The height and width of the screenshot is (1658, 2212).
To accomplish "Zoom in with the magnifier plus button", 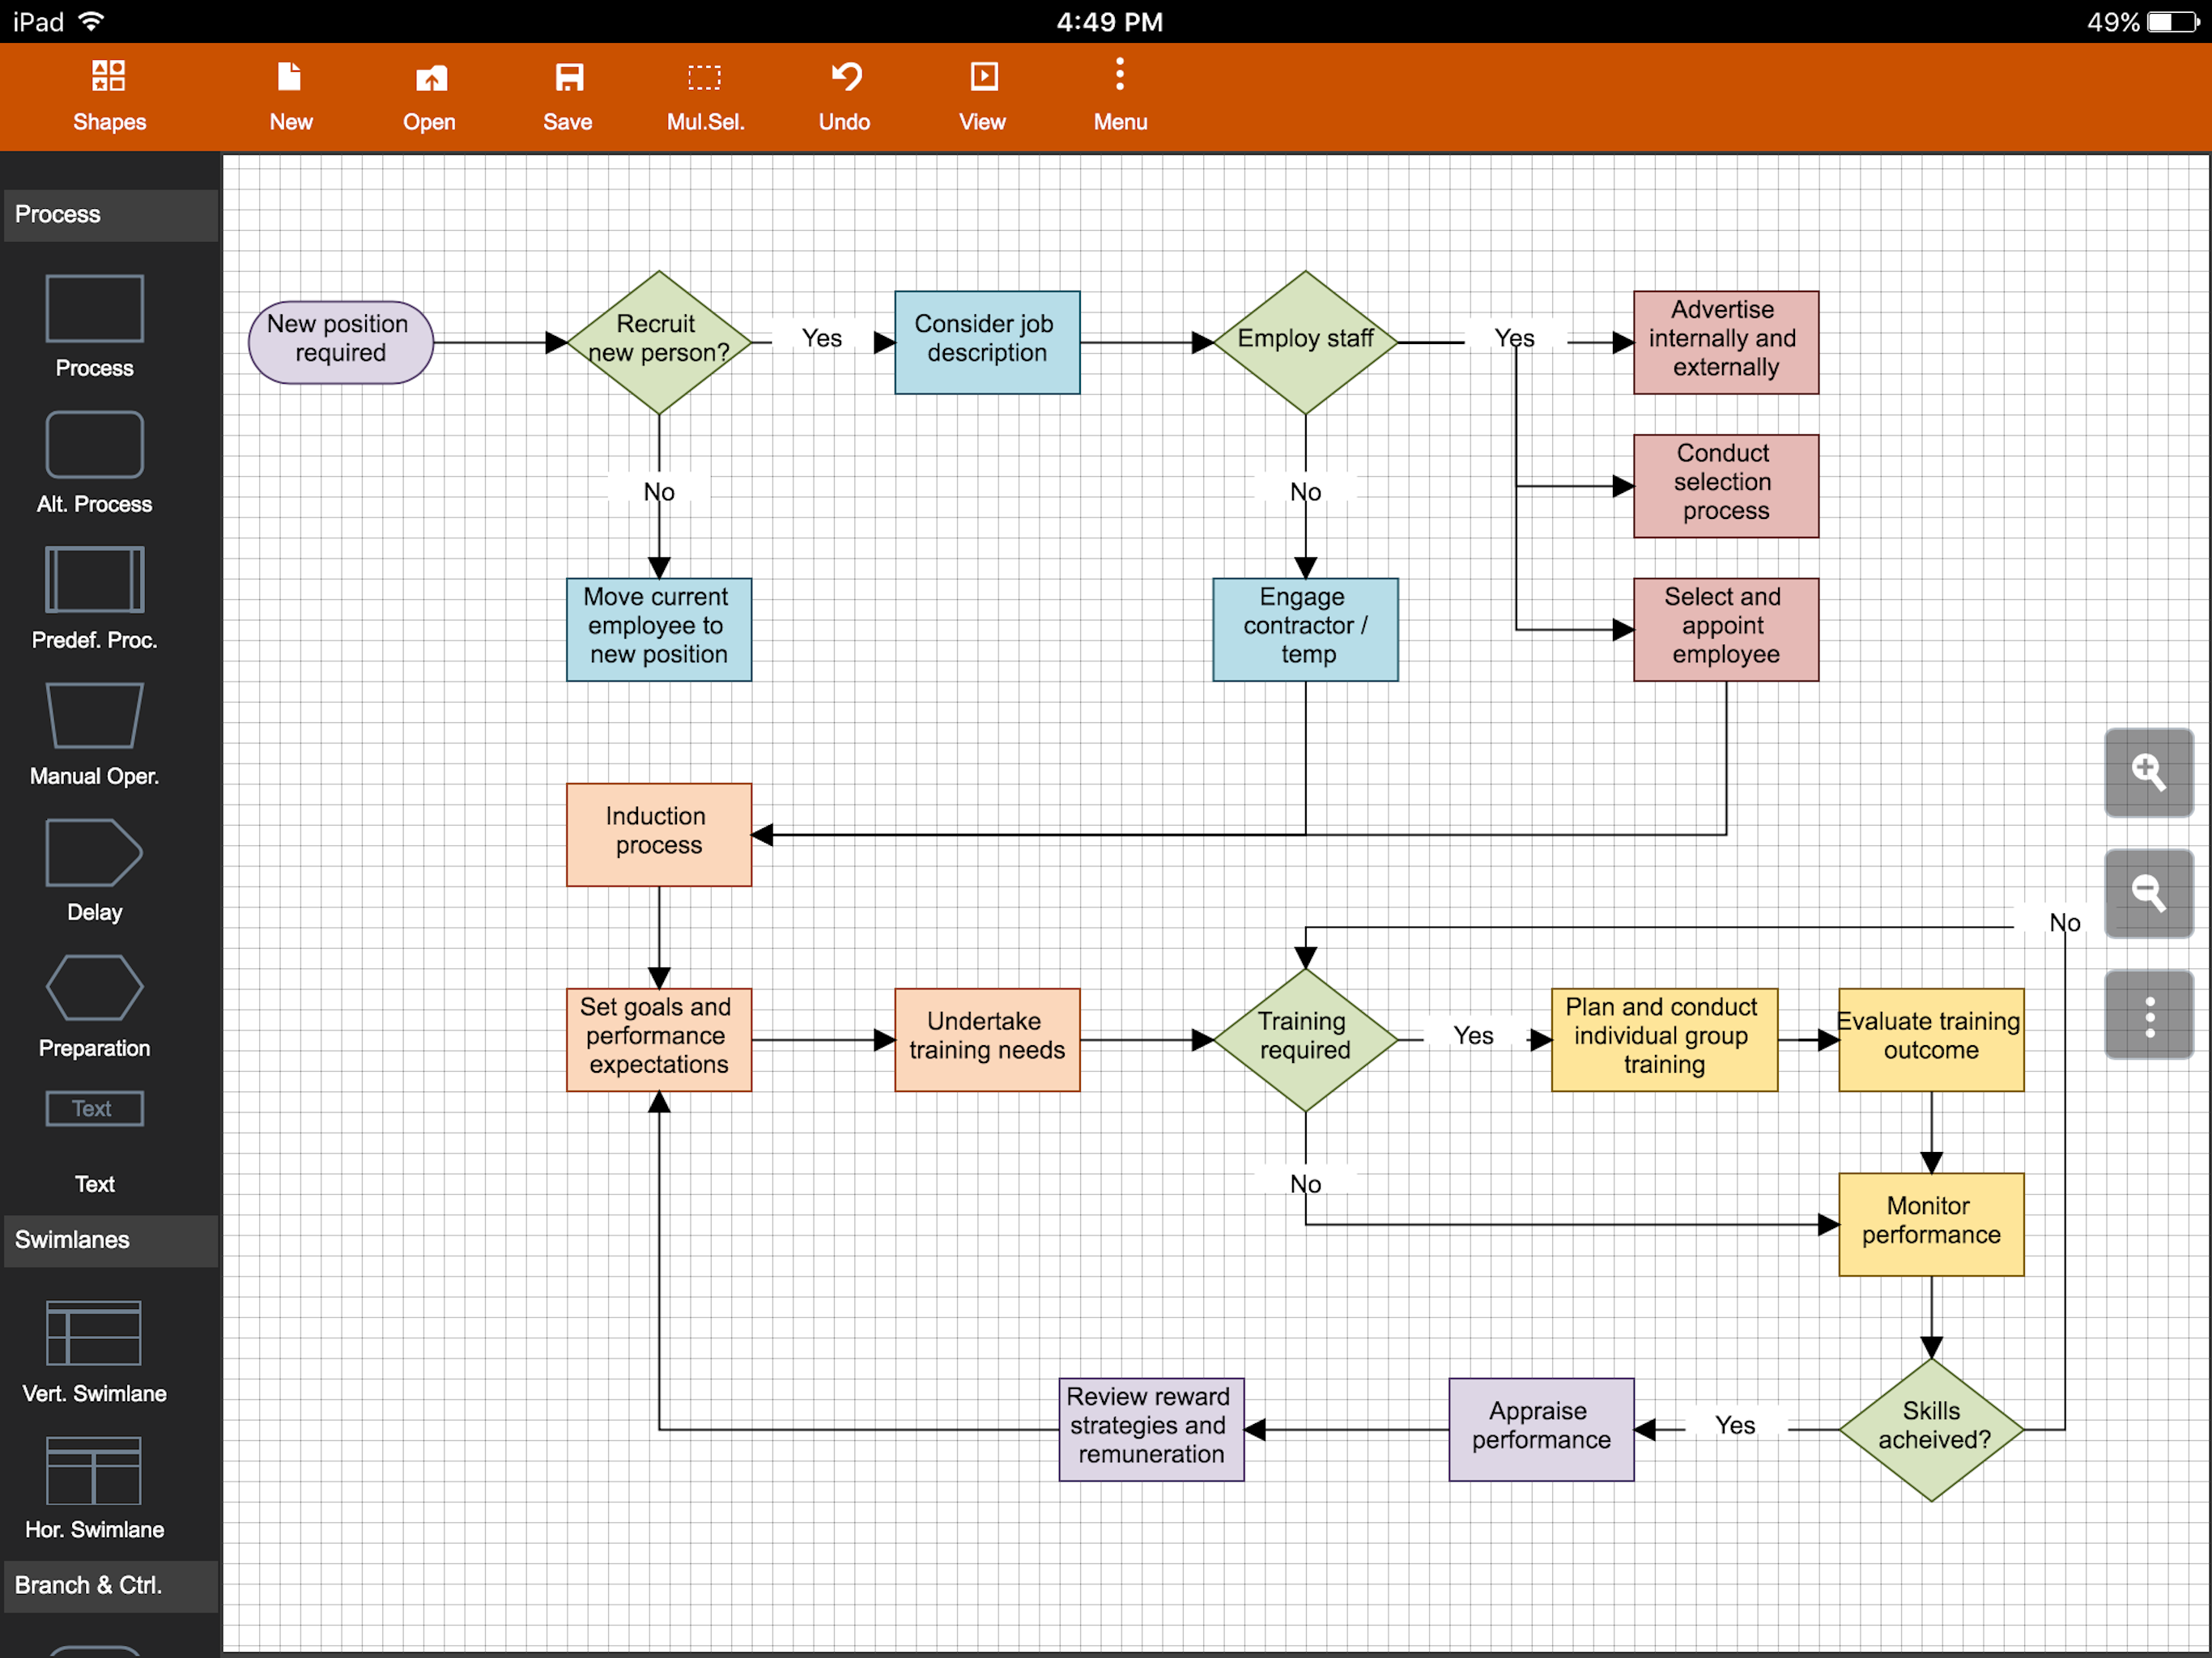I will coord(2149,772).
